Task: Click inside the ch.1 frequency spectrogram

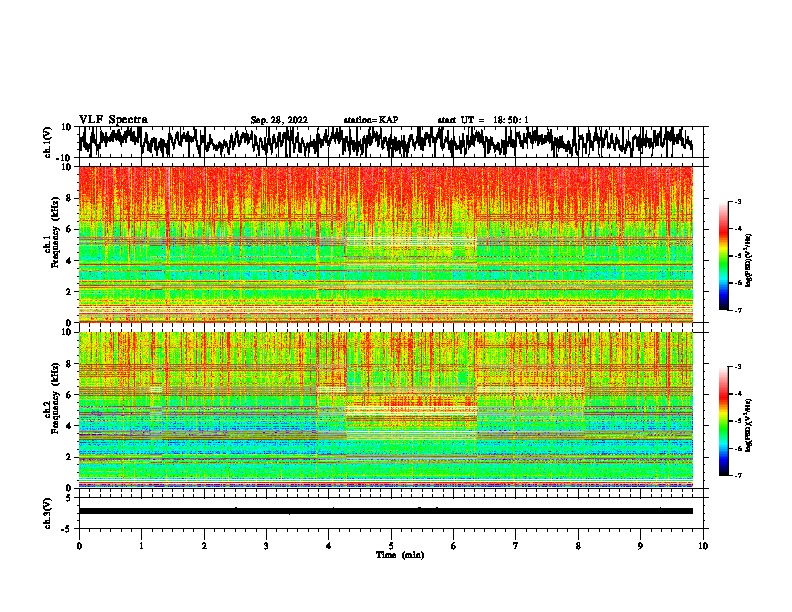Action: (x=386, y=244)
